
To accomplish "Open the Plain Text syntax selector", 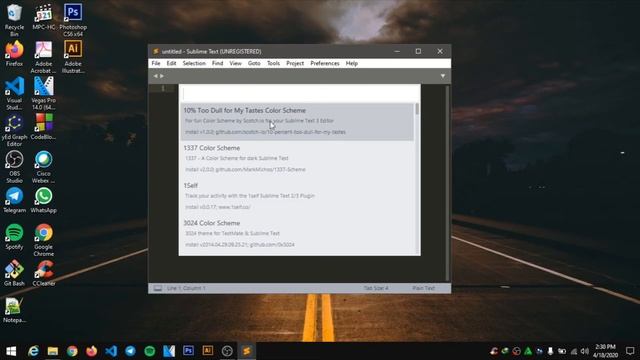I will coord(423,288).
